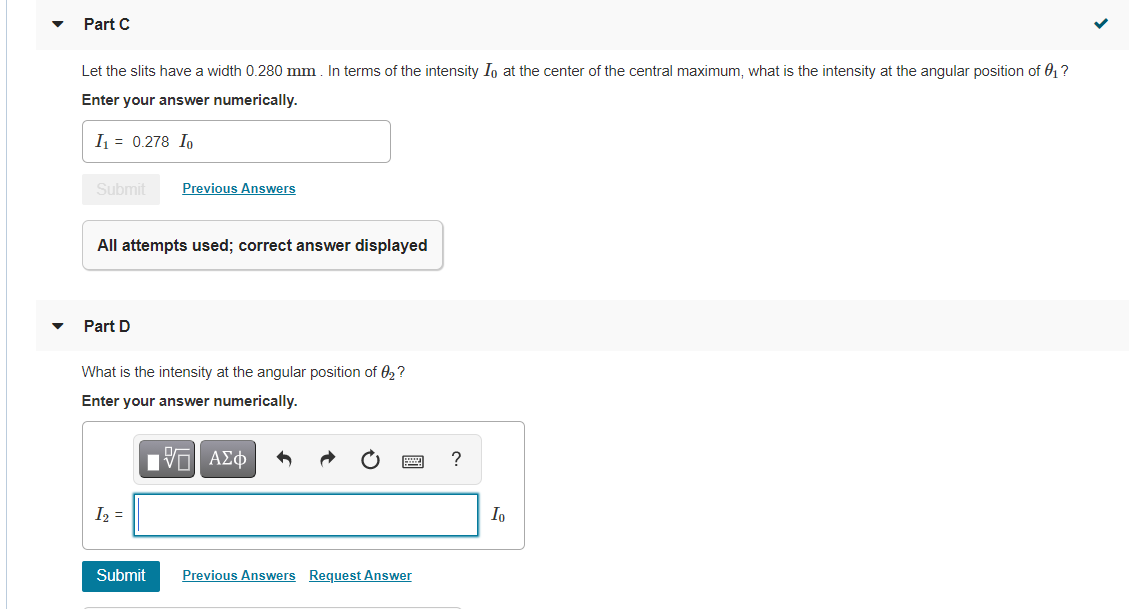Select the Part C section header
Screen dimensions: 1129x609
coord(106,24)
